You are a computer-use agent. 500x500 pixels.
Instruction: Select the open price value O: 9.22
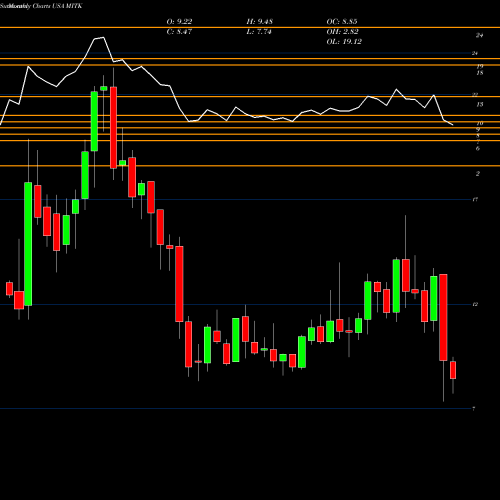pos(179,22)
